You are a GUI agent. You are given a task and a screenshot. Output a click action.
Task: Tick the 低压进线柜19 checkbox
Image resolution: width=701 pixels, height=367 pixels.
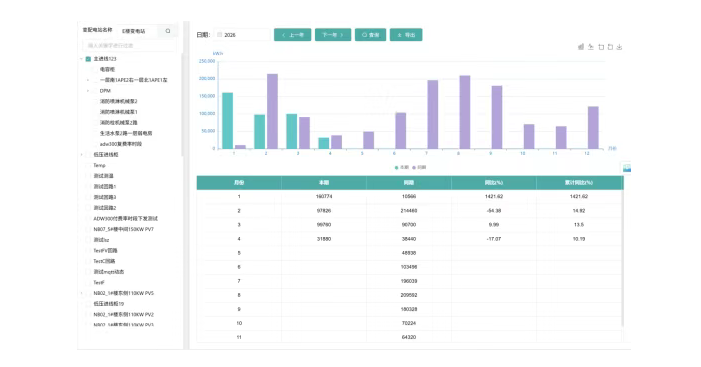(88, 304)
